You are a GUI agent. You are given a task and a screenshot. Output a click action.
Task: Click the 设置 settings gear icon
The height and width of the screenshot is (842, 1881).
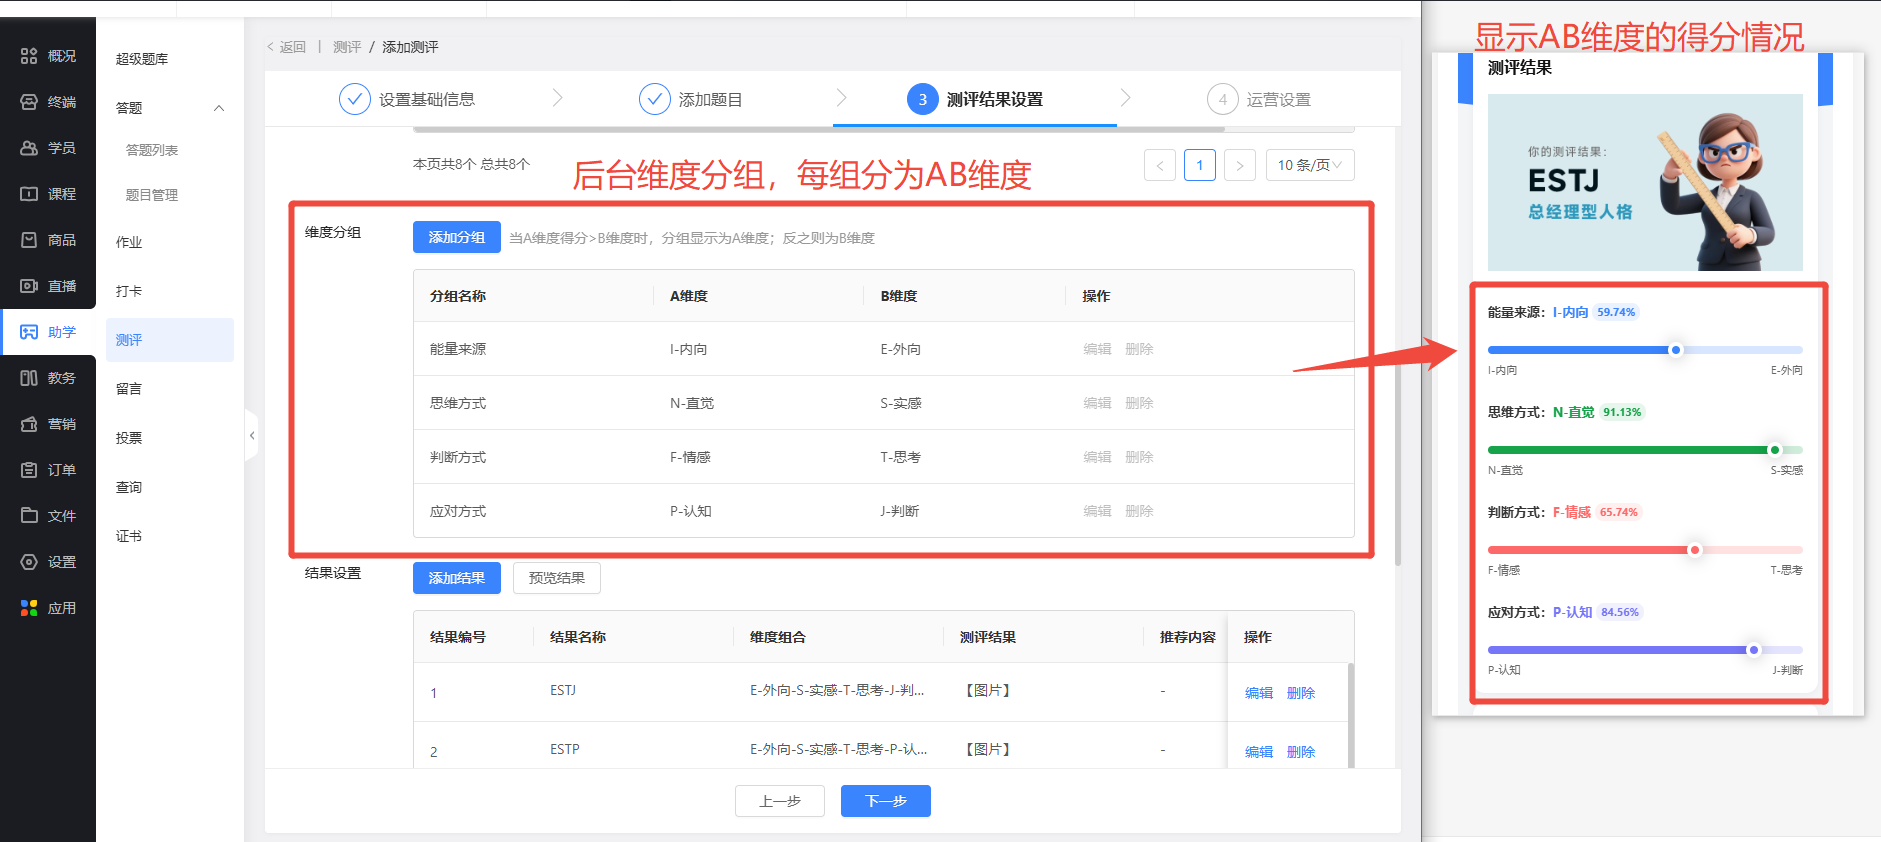click(29, 562)
